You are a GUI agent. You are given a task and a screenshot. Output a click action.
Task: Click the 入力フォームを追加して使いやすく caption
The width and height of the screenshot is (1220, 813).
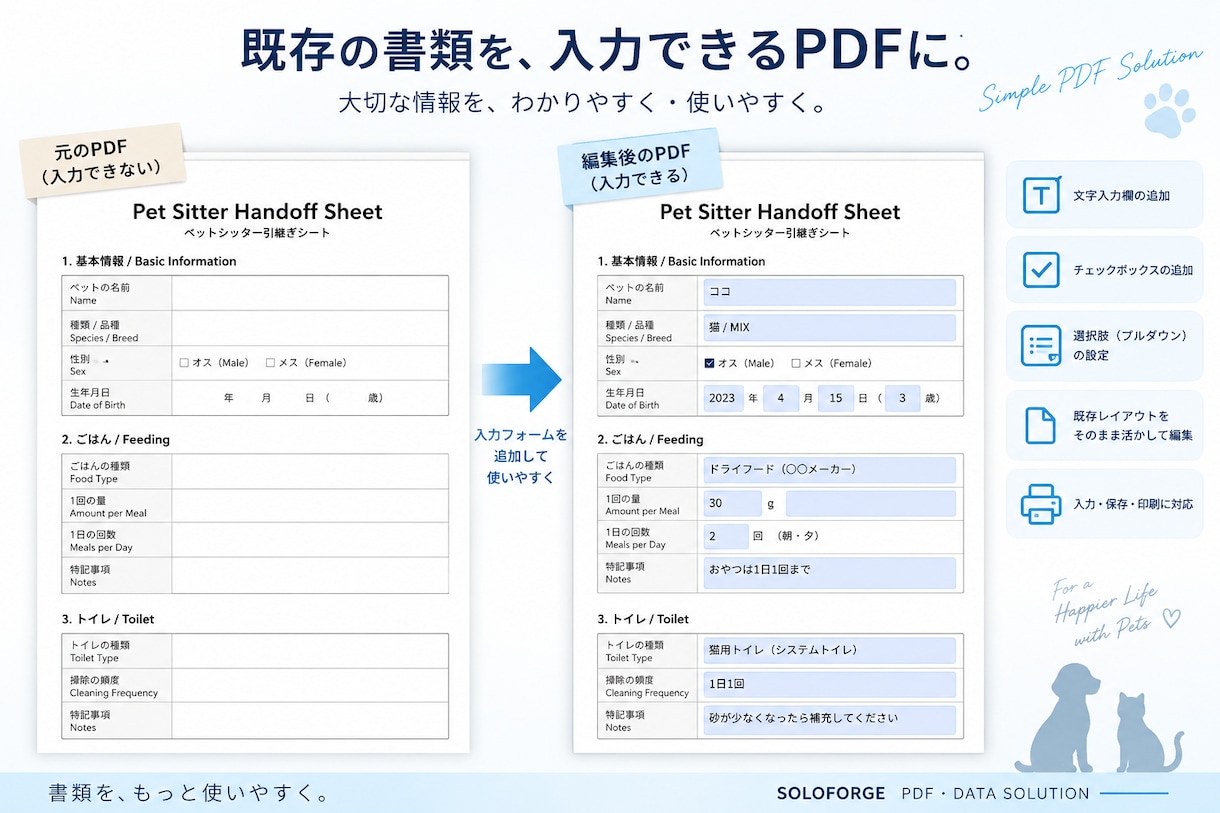[x=521, y=456]
